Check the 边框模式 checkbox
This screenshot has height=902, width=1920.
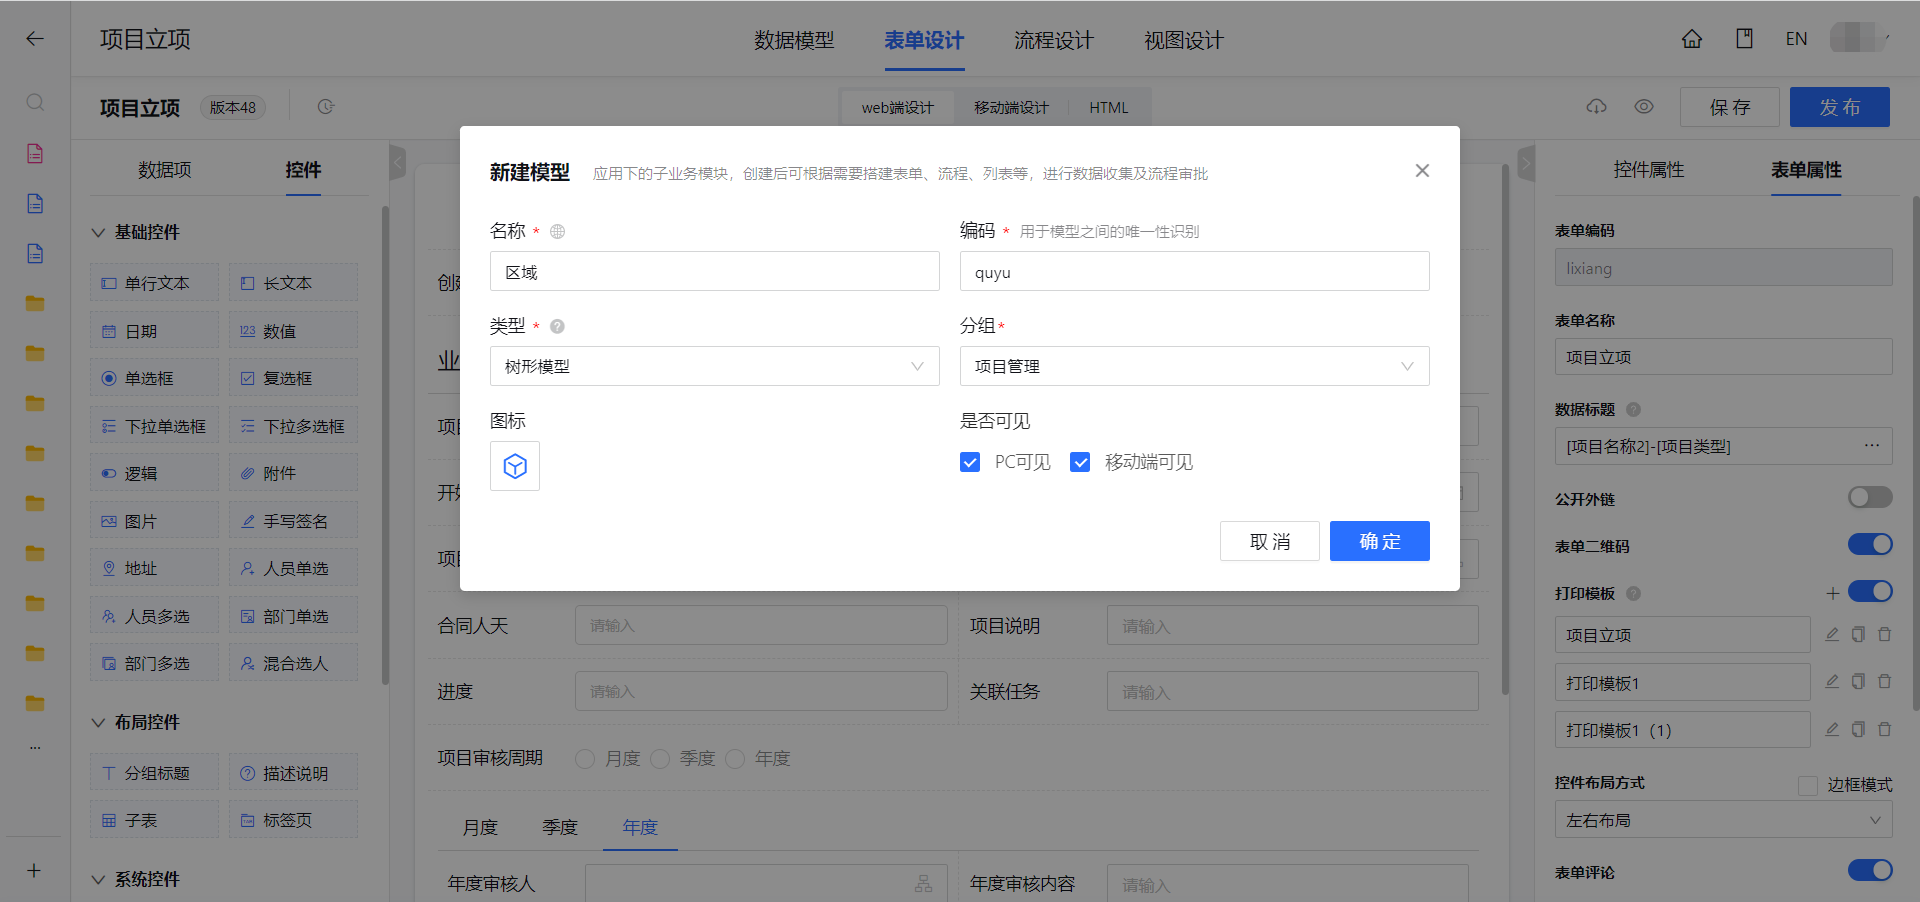tap(1808, 785)
